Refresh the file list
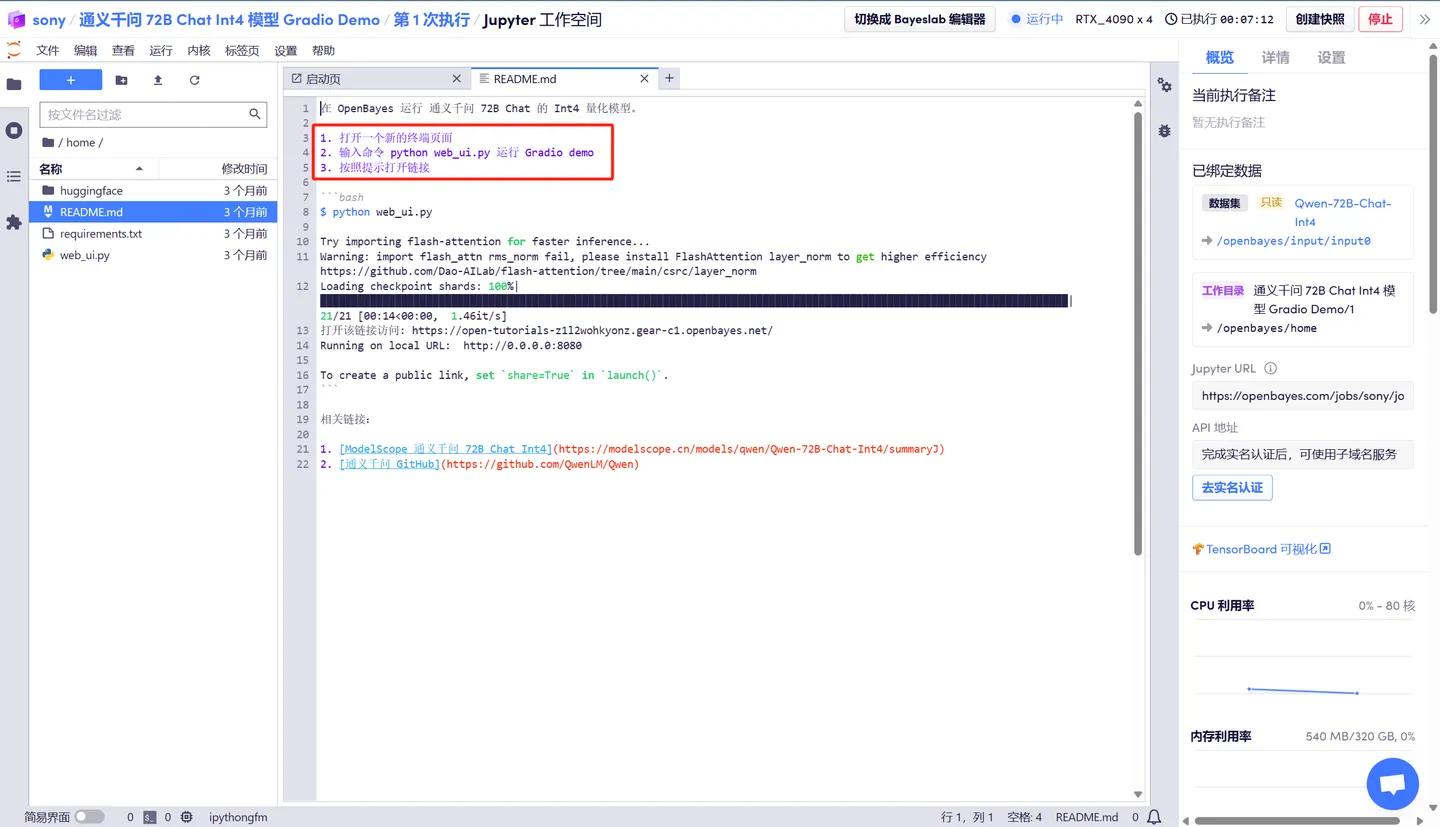The image size is (1440, 827). coord(194,80)
